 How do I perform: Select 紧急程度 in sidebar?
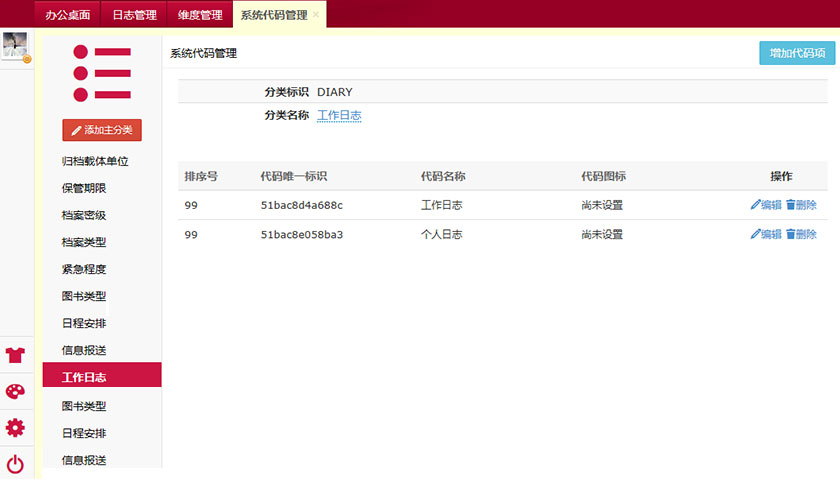pyautogui.click(x=84, y=269)
